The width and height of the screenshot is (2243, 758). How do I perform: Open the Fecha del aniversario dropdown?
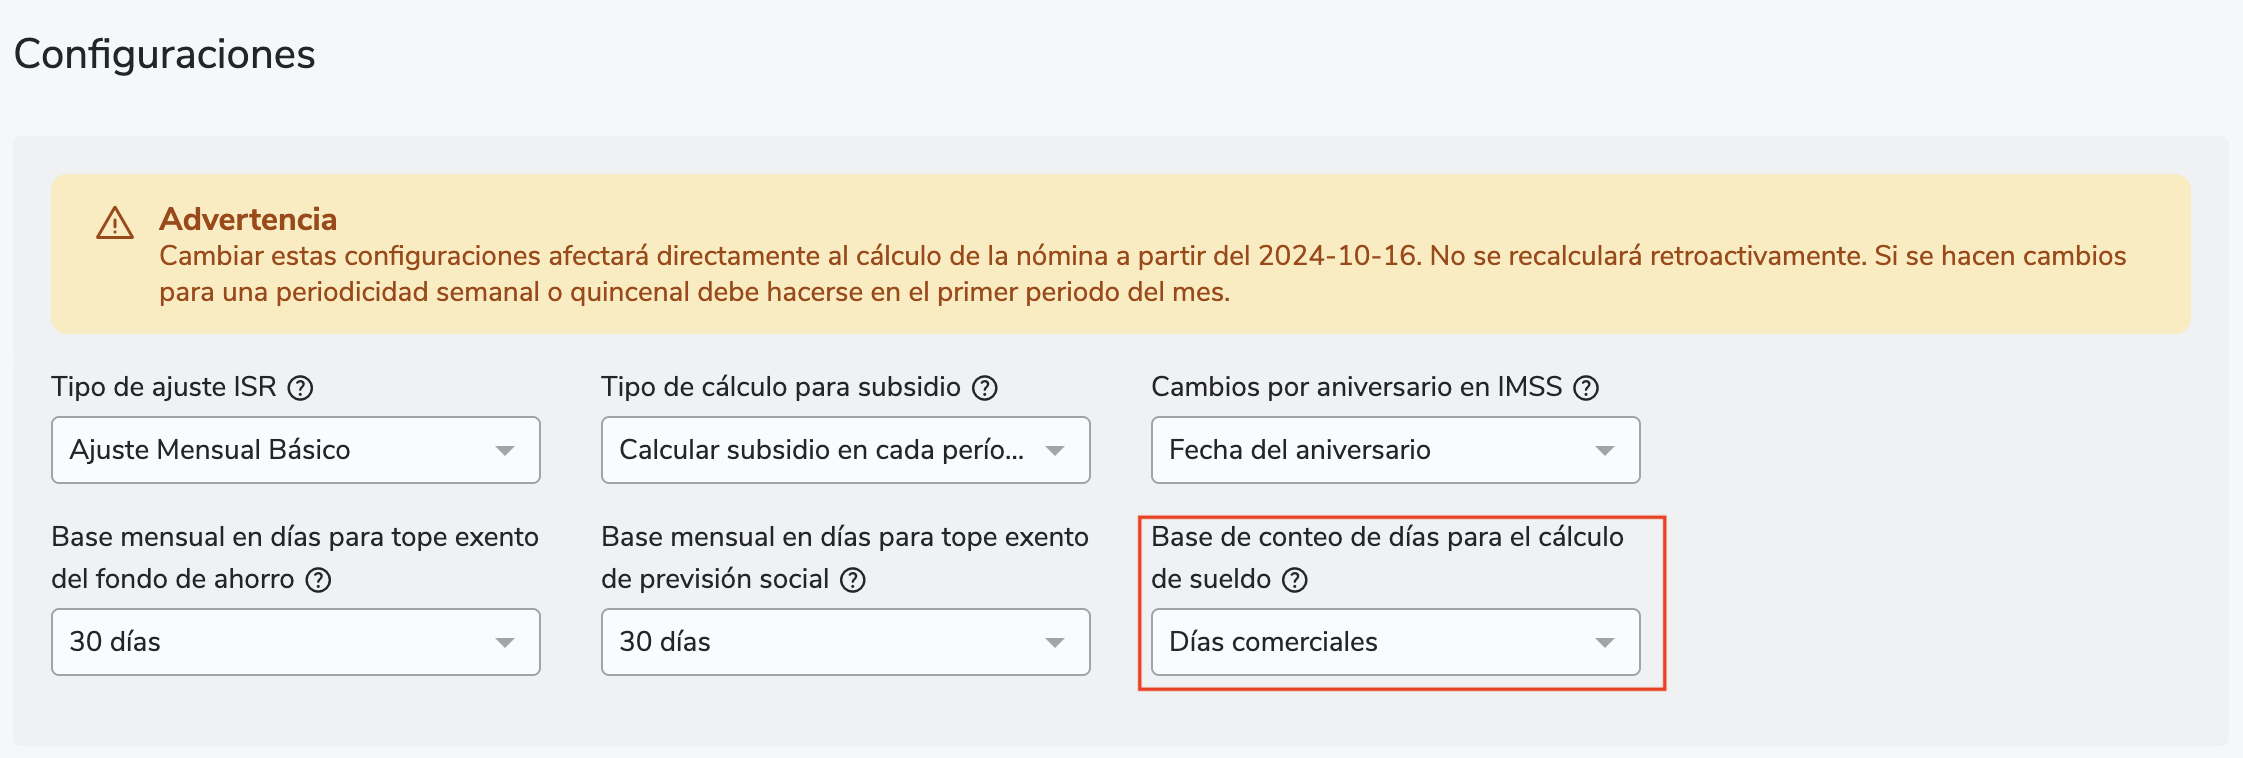[1395, 450]
